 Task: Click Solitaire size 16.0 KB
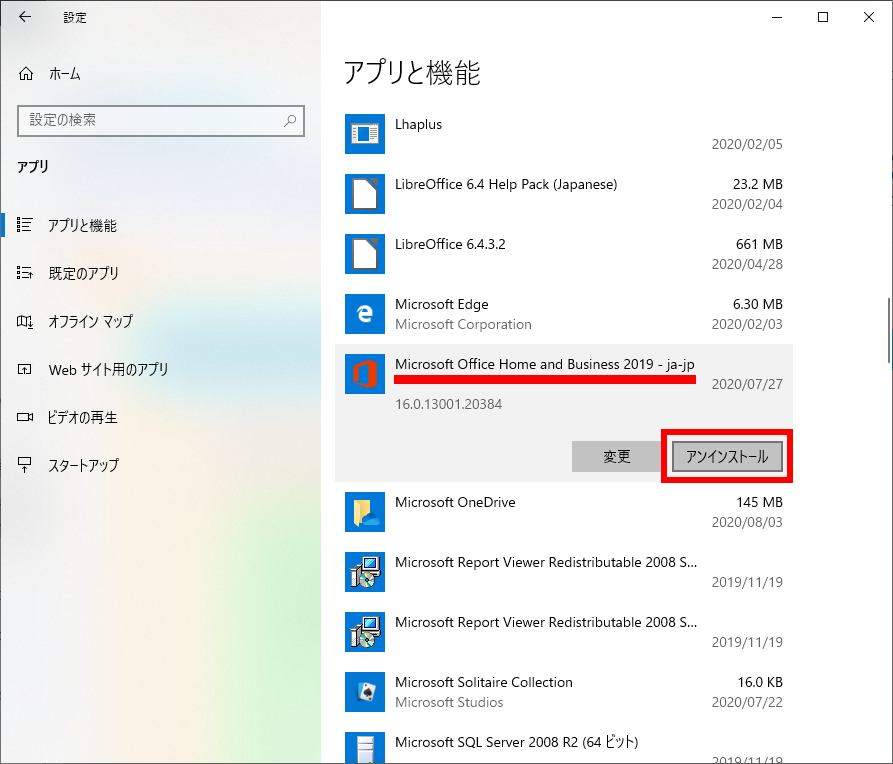tap(760, 682)
